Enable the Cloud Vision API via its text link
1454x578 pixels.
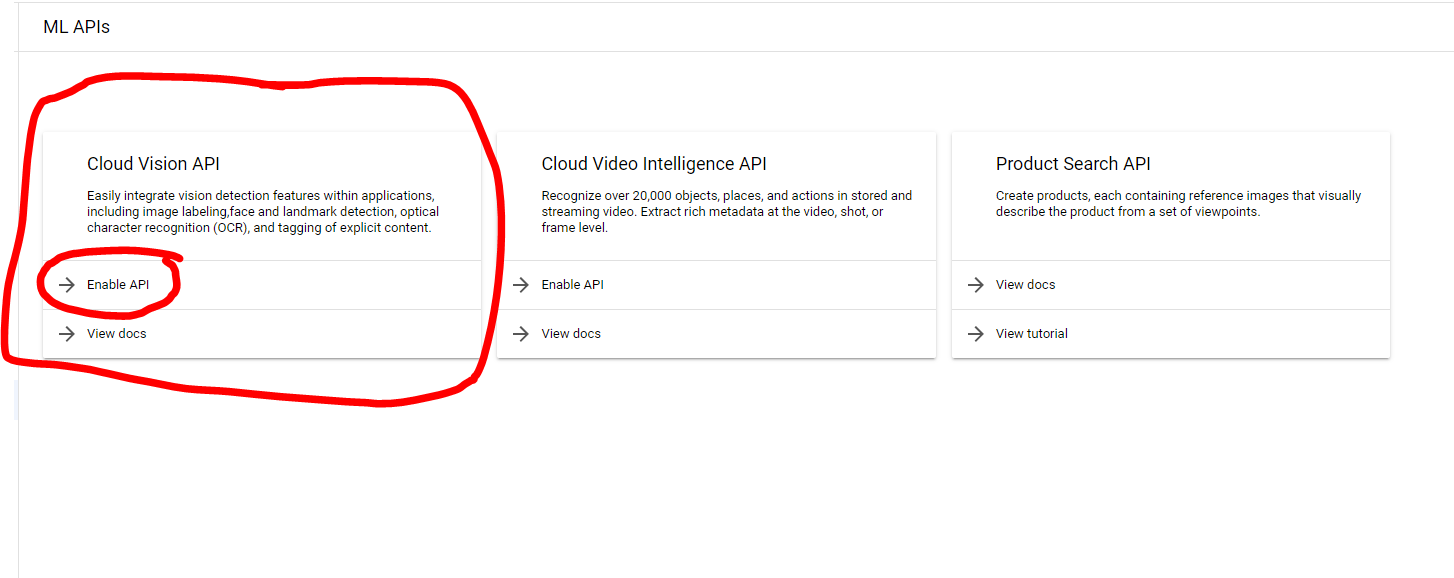pyautogui.click(x=118, y=285)
